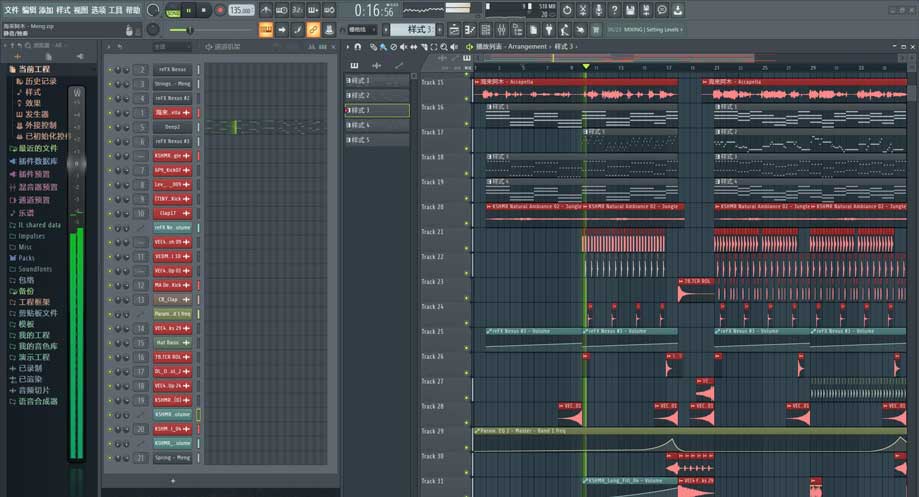Click the microphone recording icon

(x=599, y=10)
